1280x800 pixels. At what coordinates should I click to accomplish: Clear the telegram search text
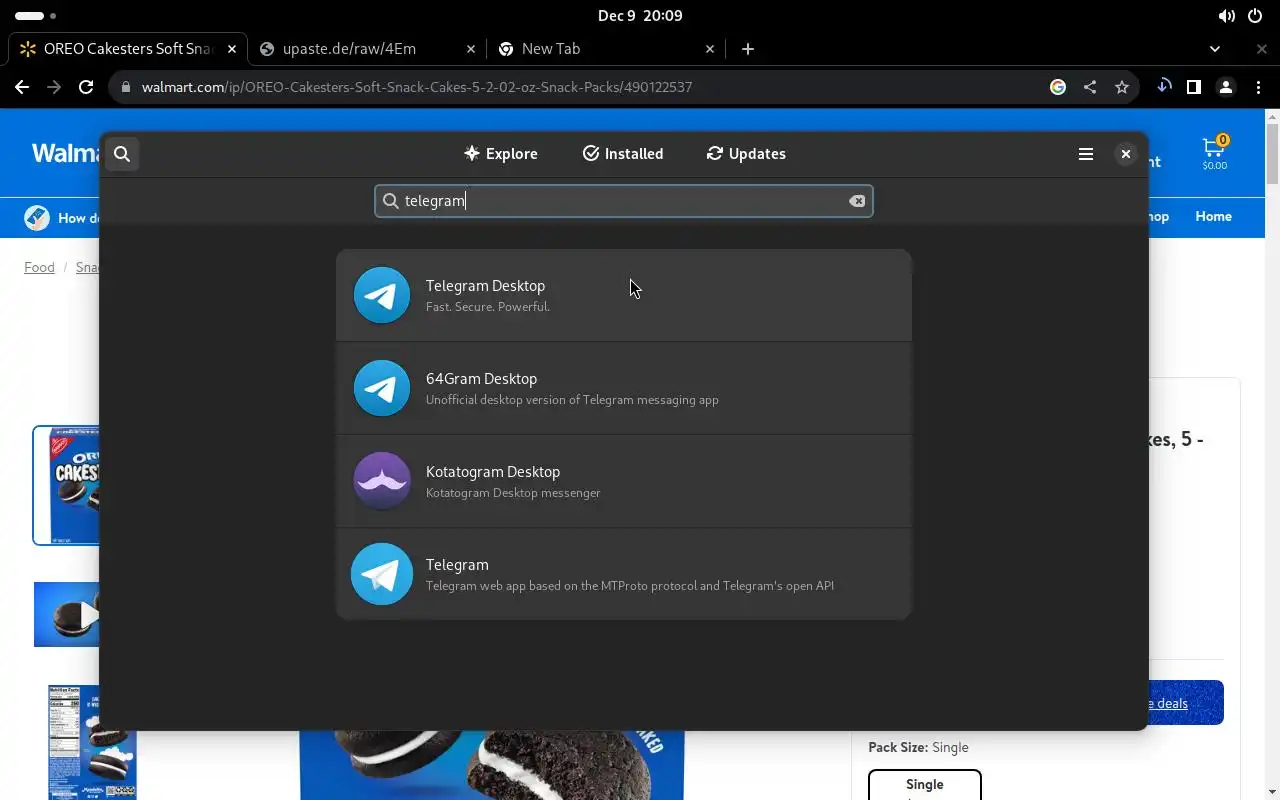coord(857,201)
